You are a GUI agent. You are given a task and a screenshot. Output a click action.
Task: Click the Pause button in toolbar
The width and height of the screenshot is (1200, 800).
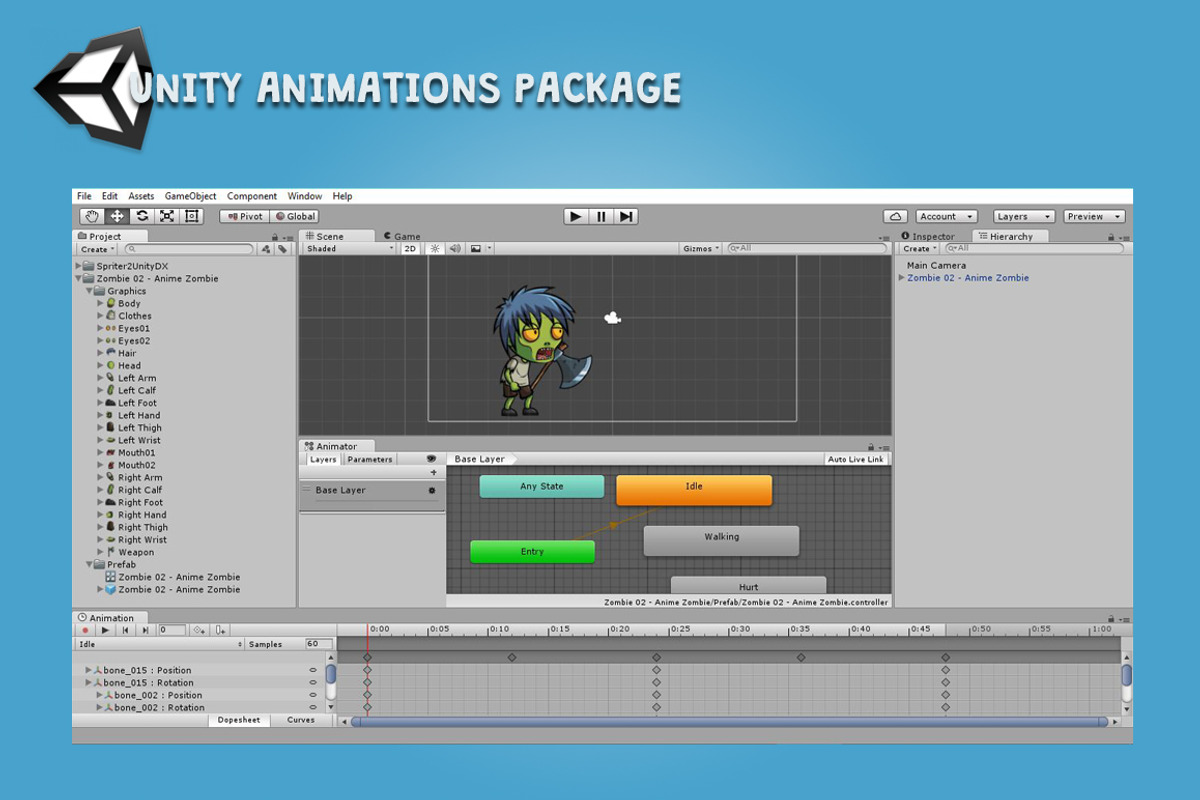tap(601, 216)
